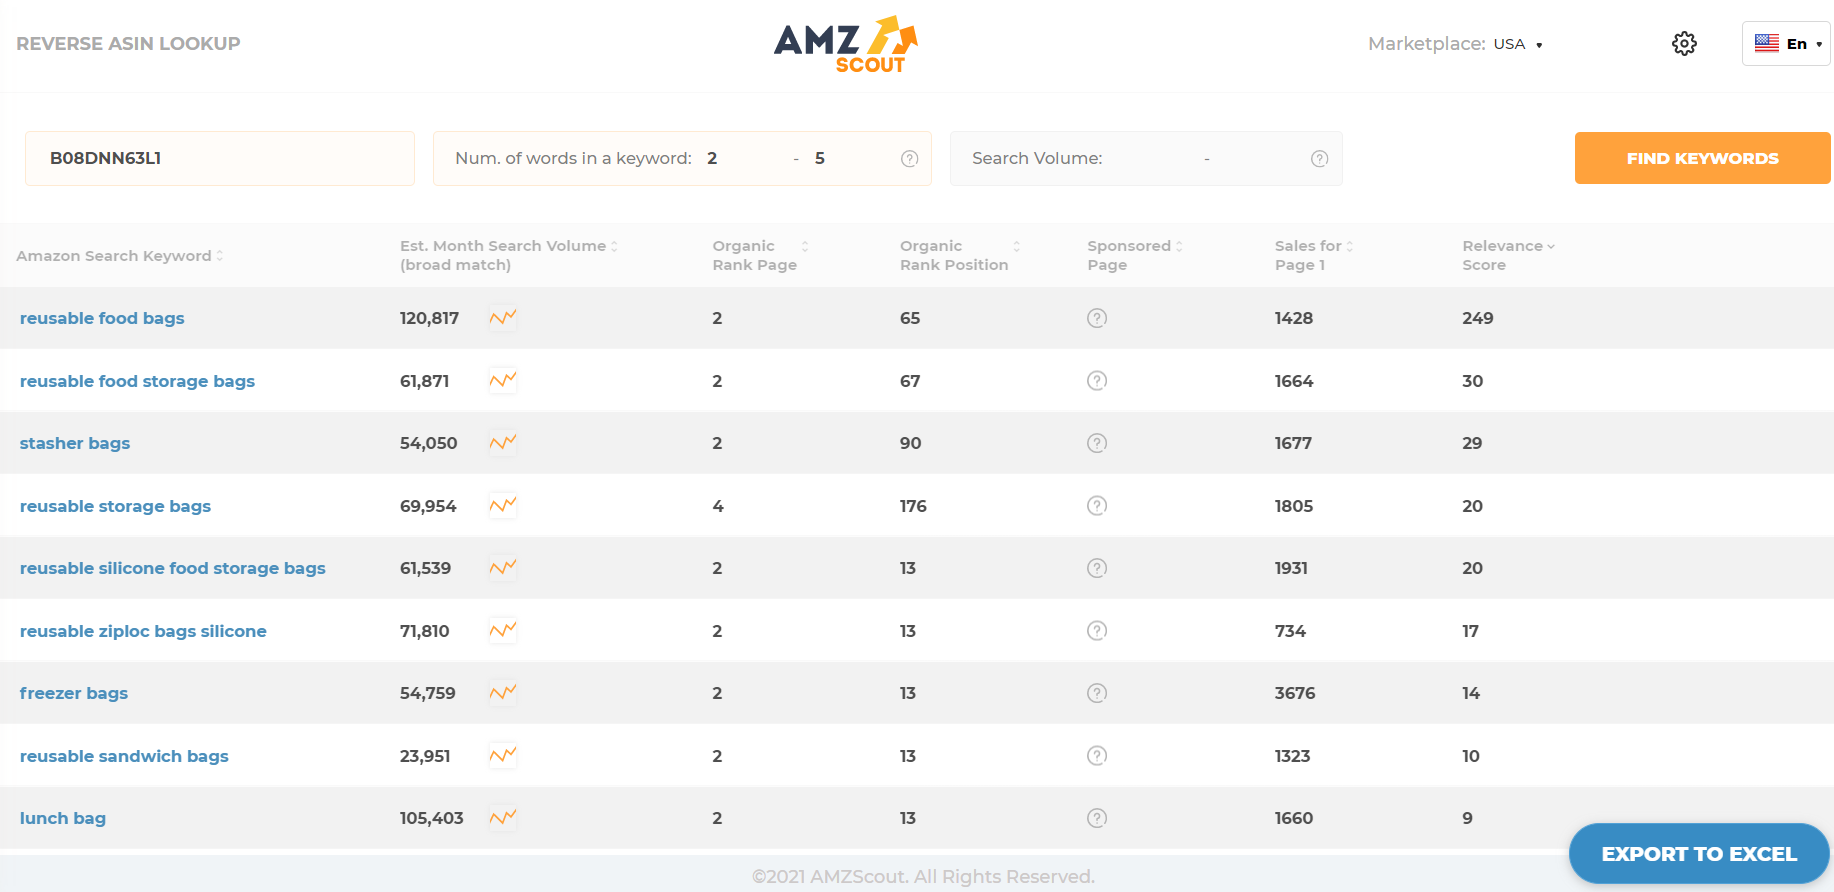Click help icon in Search Volume filter
1834x892 pixels.
coord(1319,159)
